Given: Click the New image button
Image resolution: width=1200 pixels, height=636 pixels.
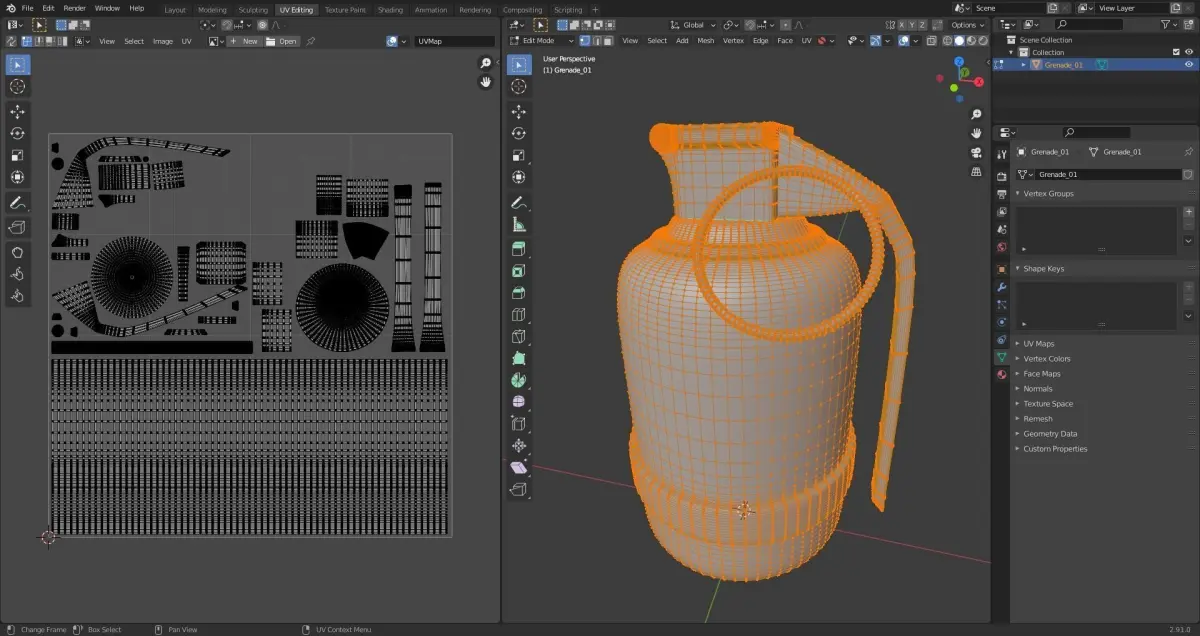Looking at the screenshot, I should pos(244,41).
